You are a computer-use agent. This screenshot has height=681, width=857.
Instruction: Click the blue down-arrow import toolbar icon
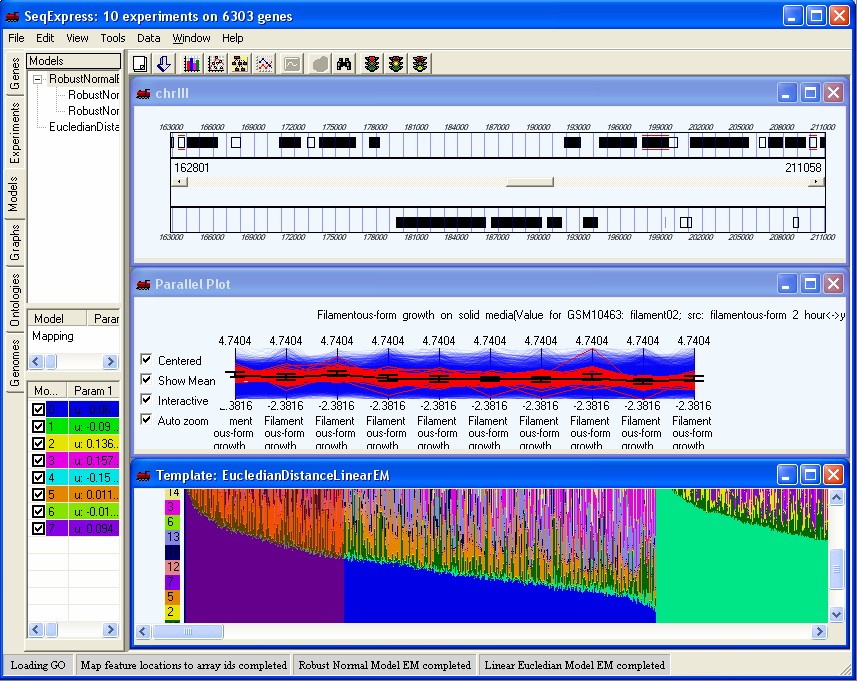[x=164, y=64]
